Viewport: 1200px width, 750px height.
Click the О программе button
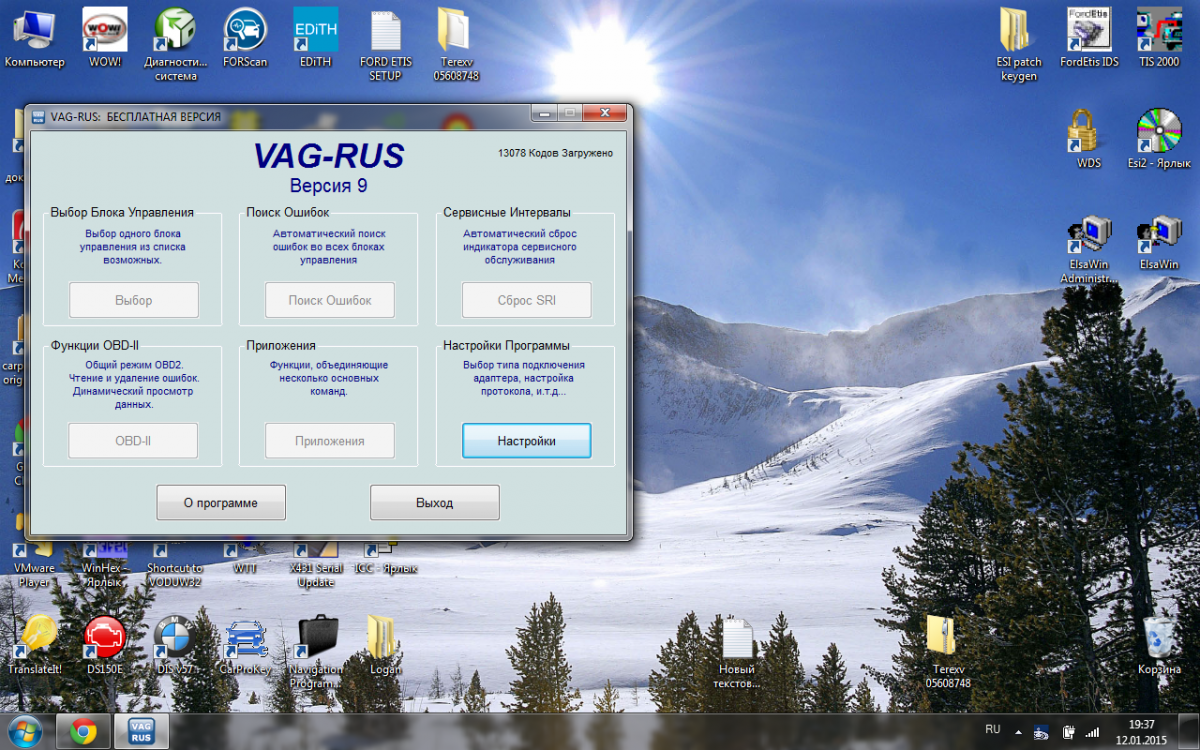tap(221, 503)
